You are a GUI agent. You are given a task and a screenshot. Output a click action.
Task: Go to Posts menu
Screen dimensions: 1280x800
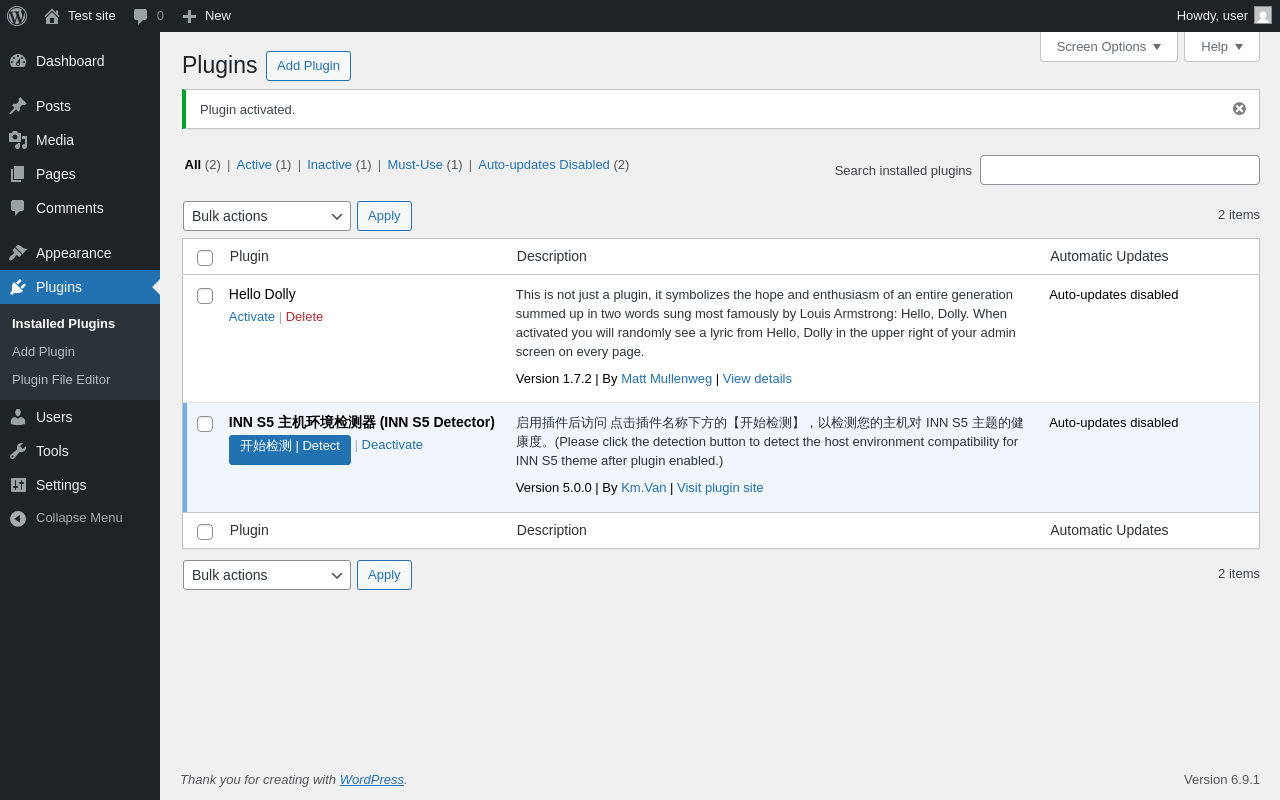80,106
